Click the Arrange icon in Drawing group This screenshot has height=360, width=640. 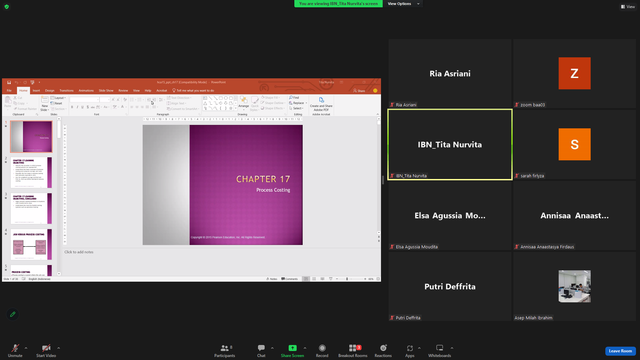click(244, 100)
